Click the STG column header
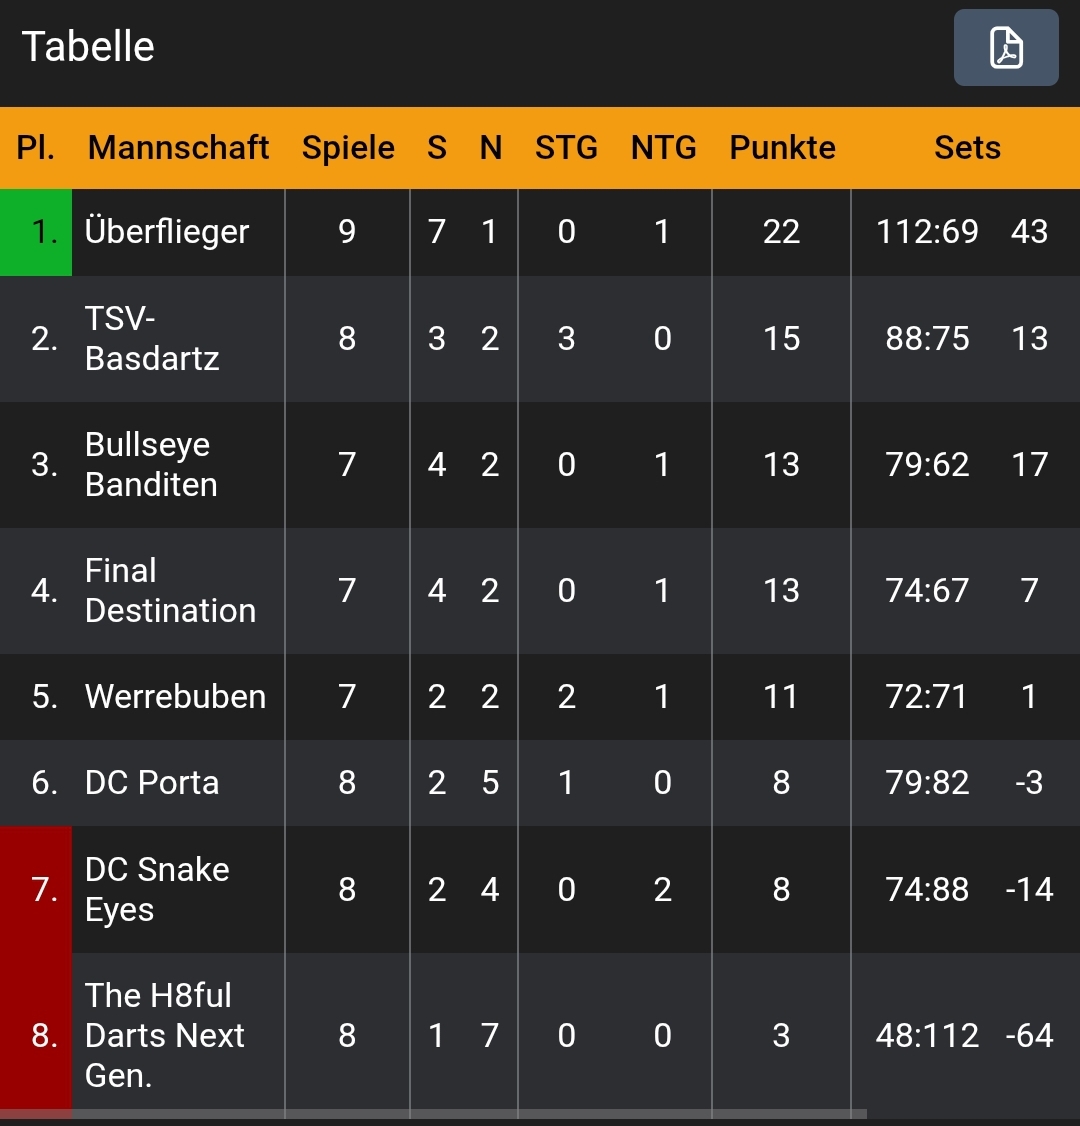 click(566, 148)
